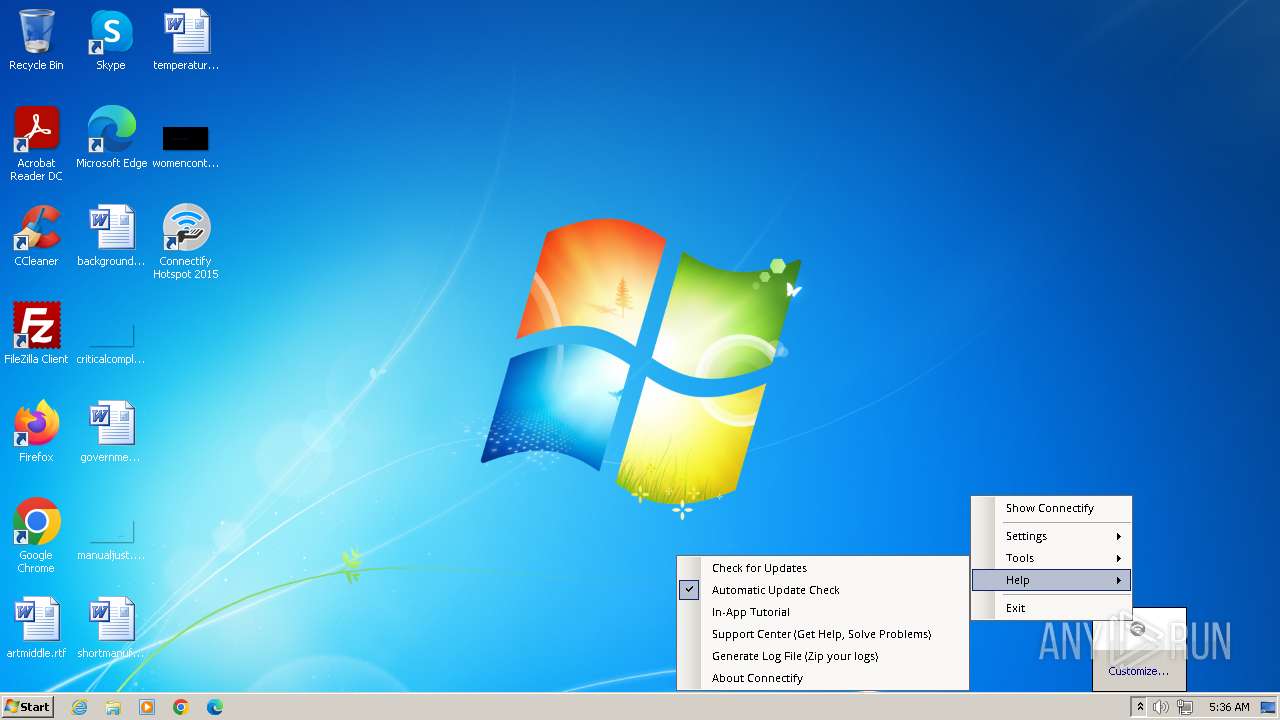
Task: Select the artmiddle.rtf document icon
Action: (36, 628)
